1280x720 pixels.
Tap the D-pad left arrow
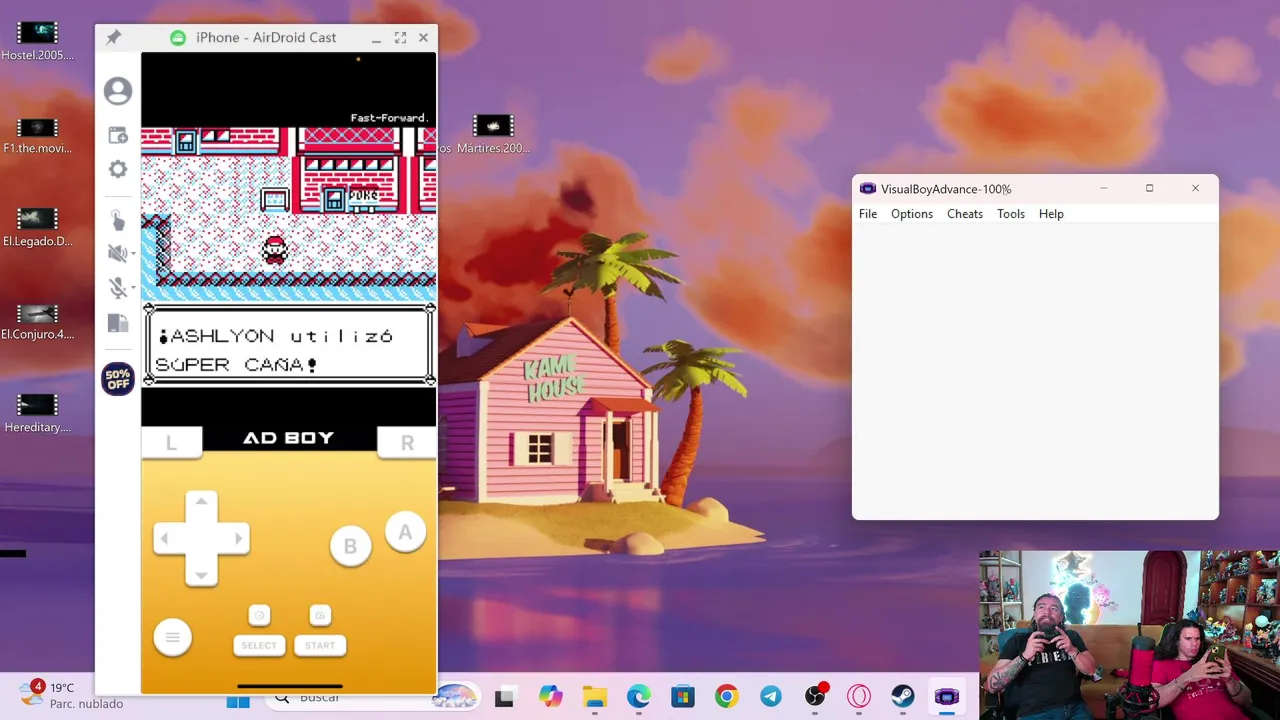(x=165, y=538)
